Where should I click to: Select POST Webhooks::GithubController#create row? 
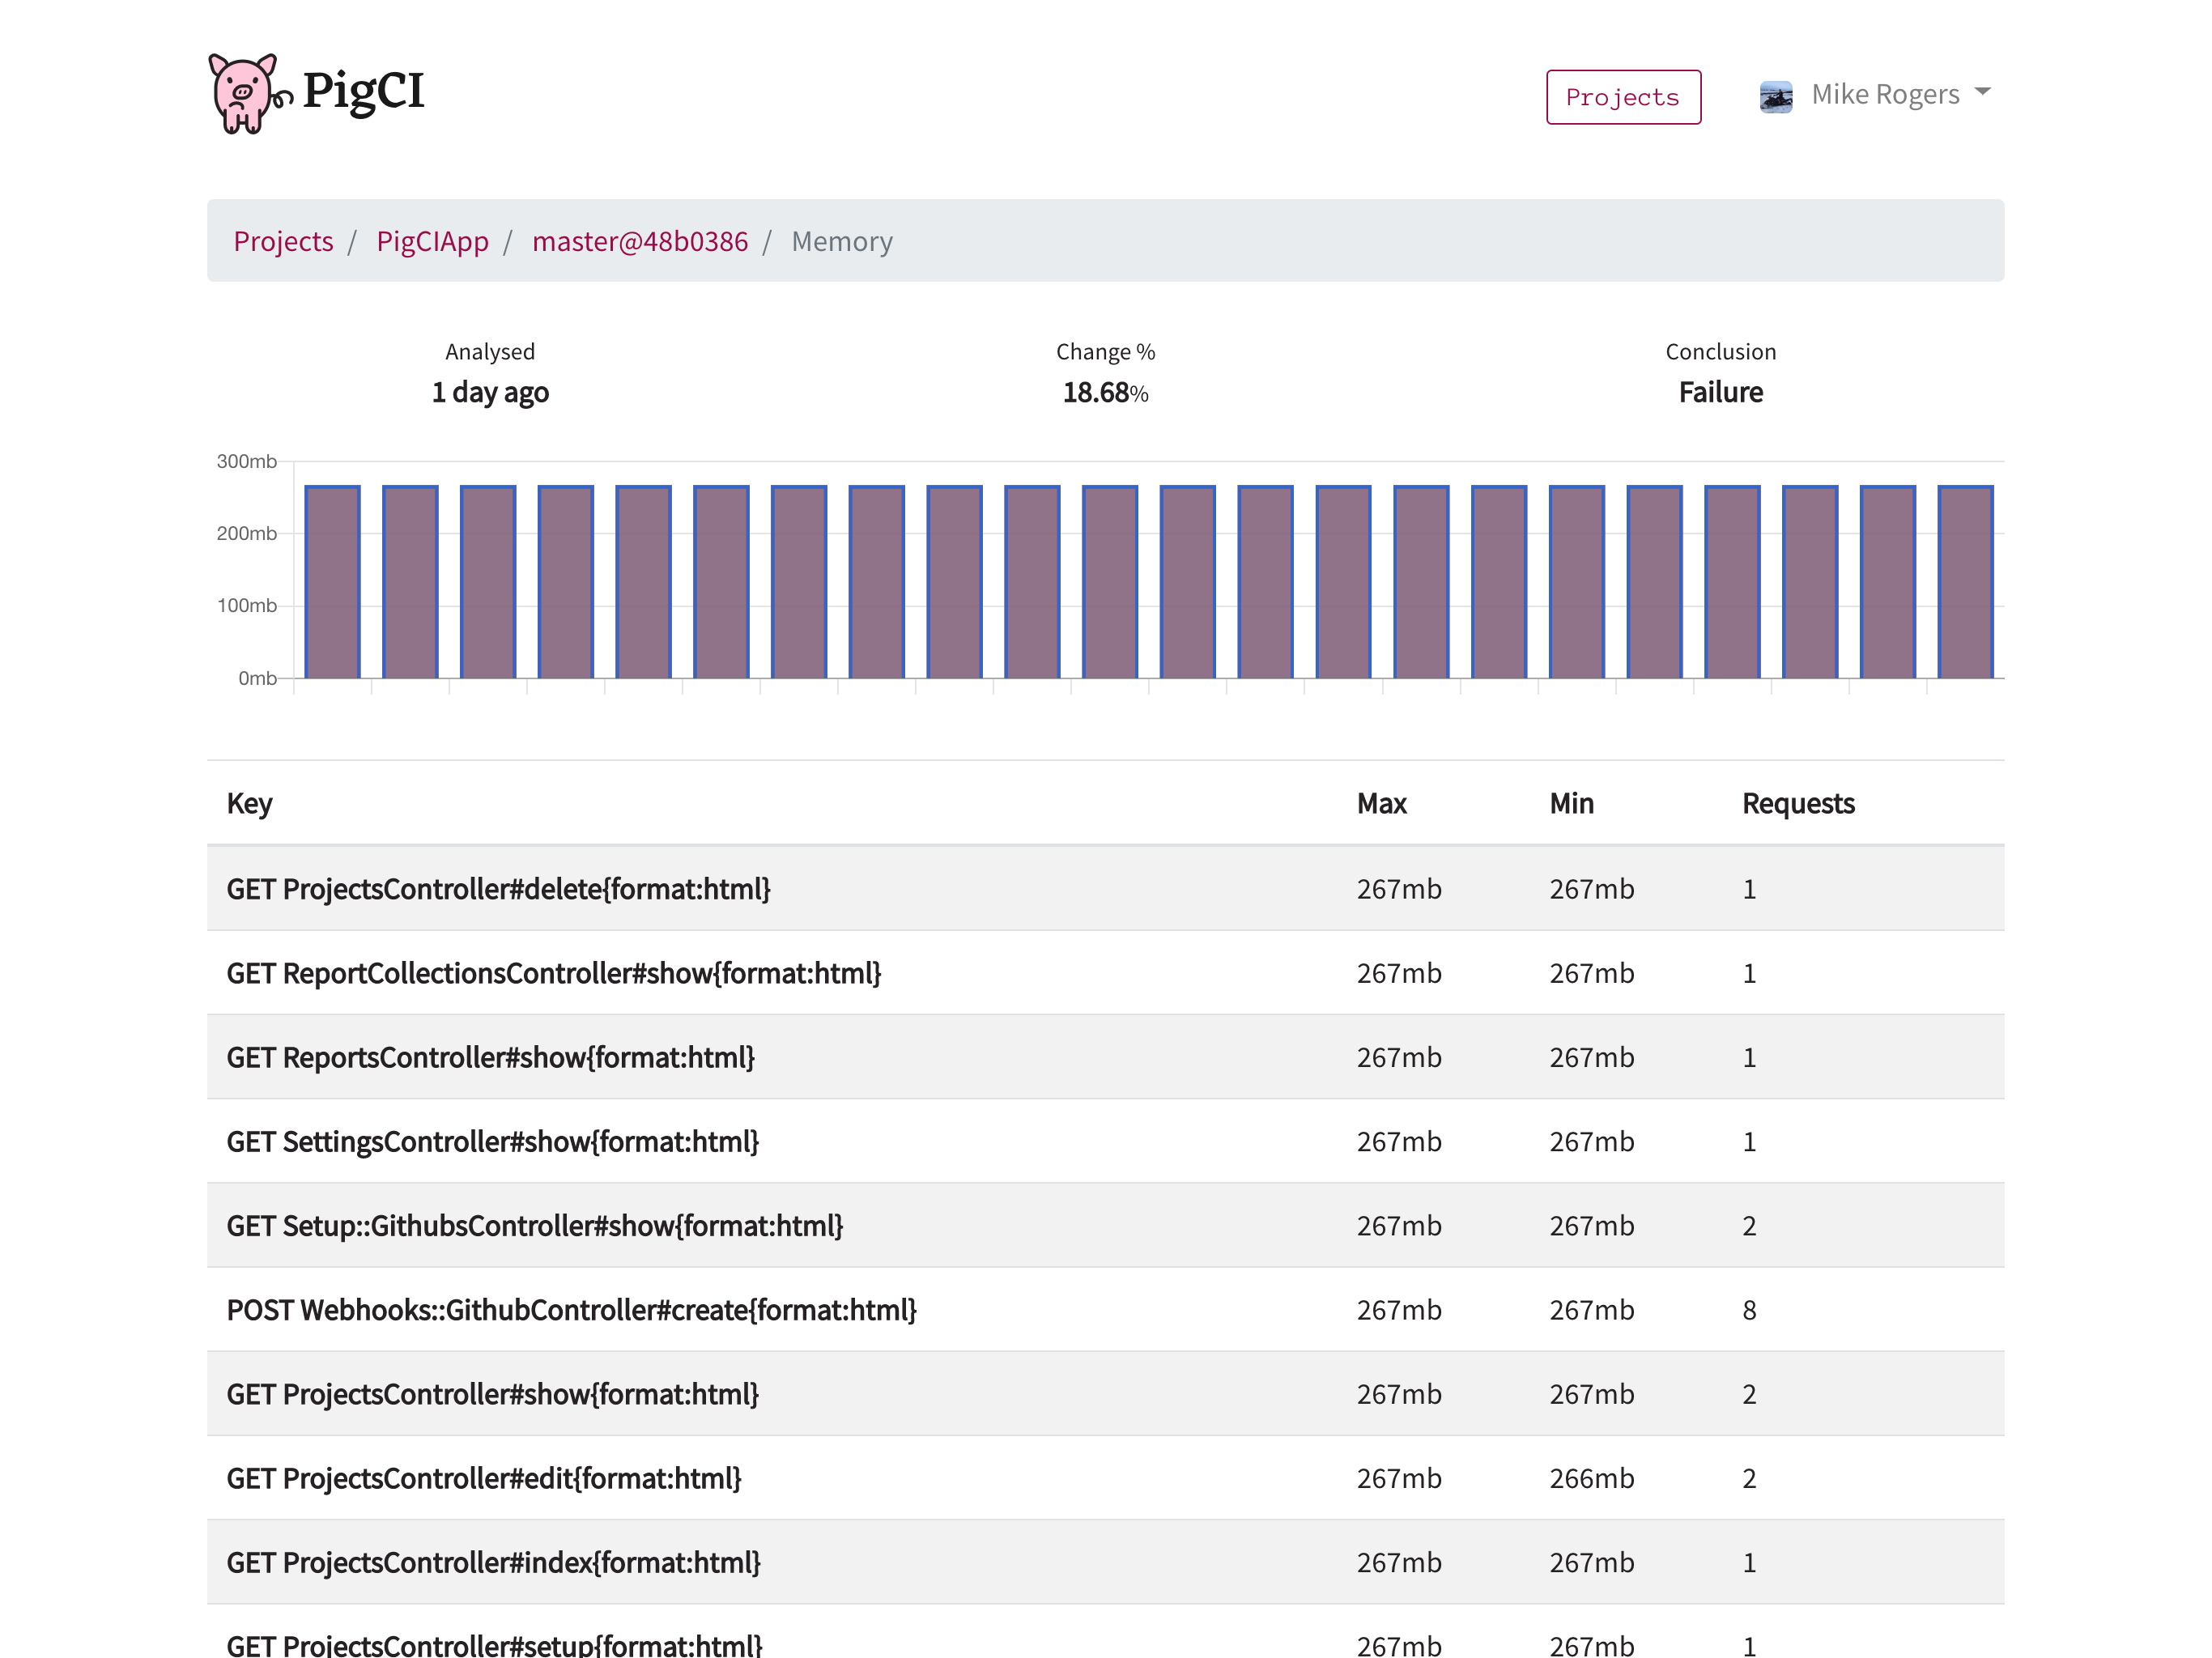point(571,1309)
